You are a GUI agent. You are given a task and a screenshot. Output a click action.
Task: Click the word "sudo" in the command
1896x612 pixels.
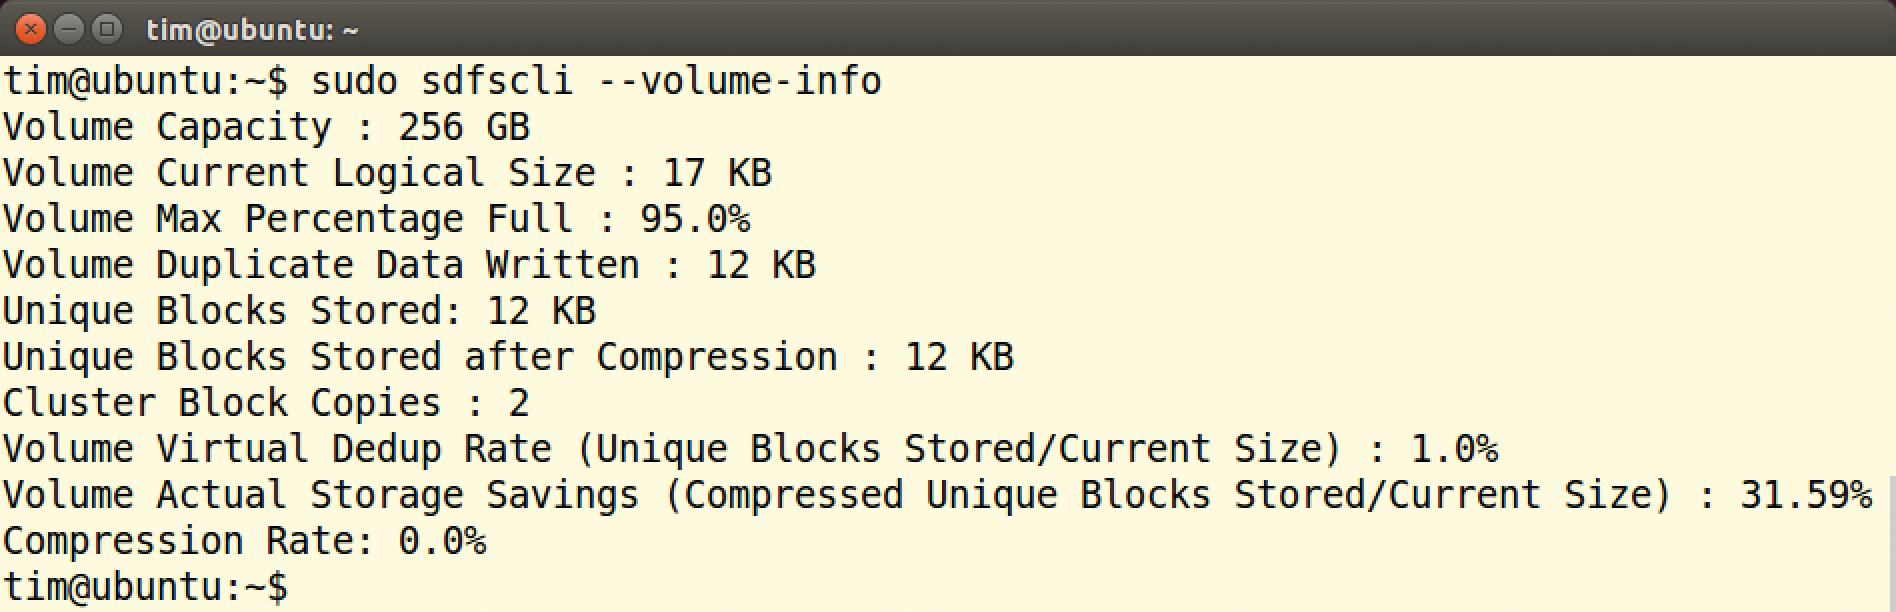click(x=354, y=81)
